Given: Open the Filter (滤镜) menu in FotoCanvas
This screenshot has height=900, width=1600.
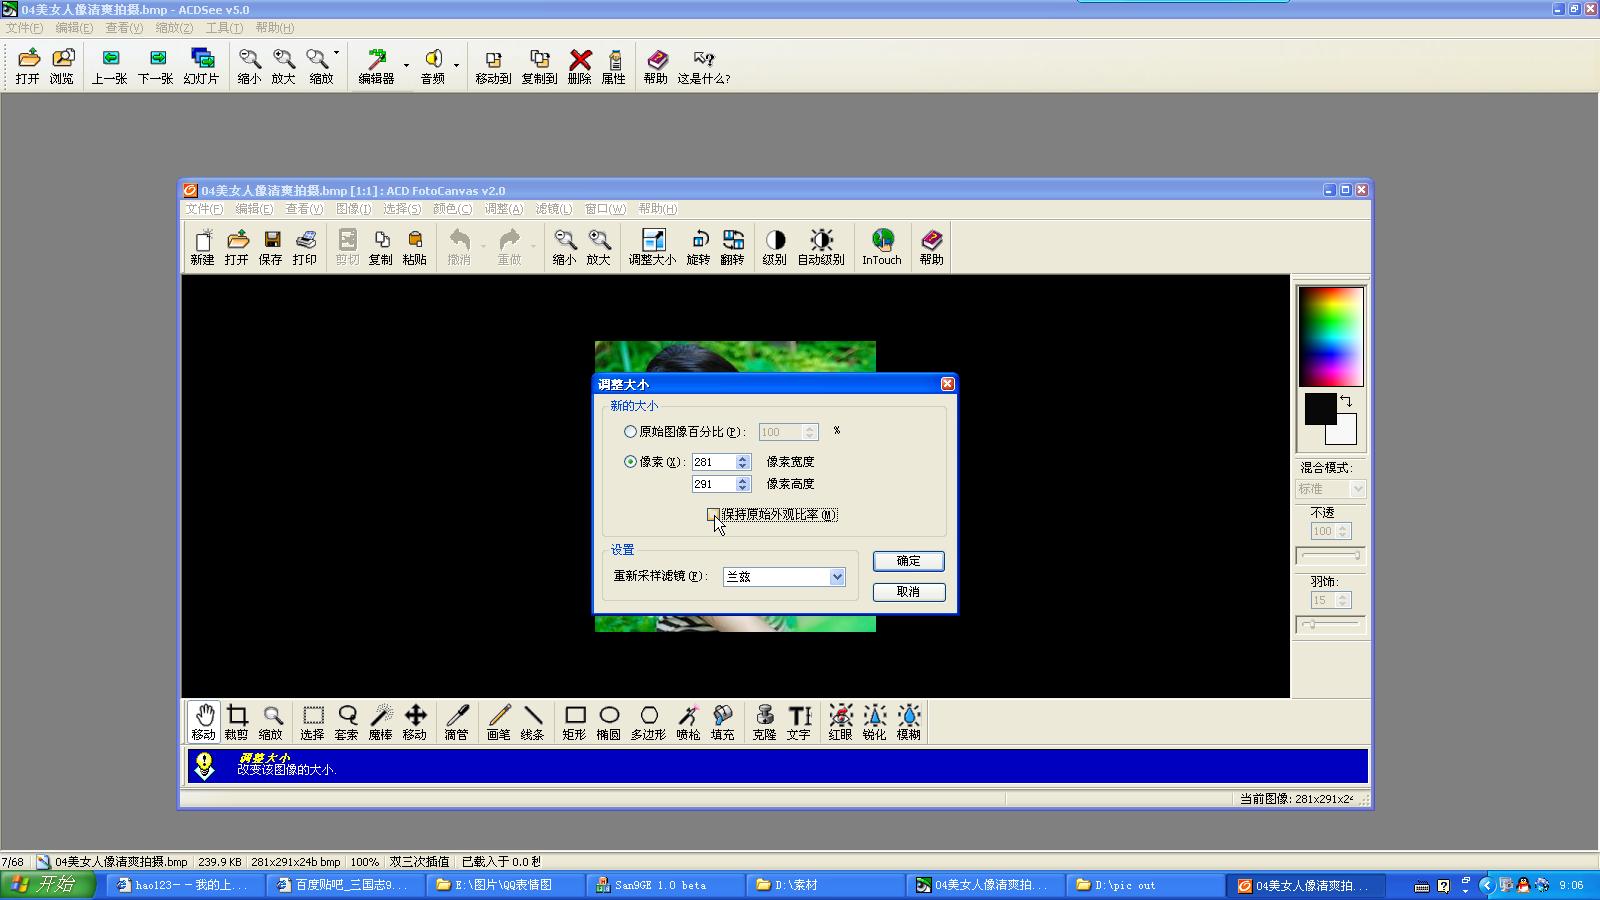Looking at the screenshot, I should coord(553,209).
